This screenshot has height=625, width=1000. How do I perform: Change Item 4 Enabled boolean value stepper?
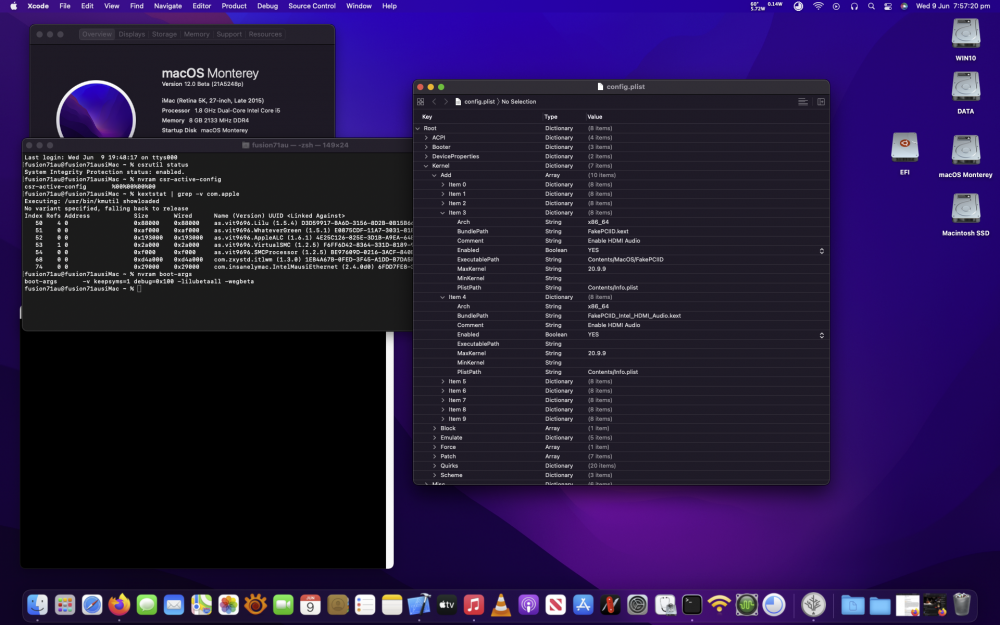pos(821,335)
